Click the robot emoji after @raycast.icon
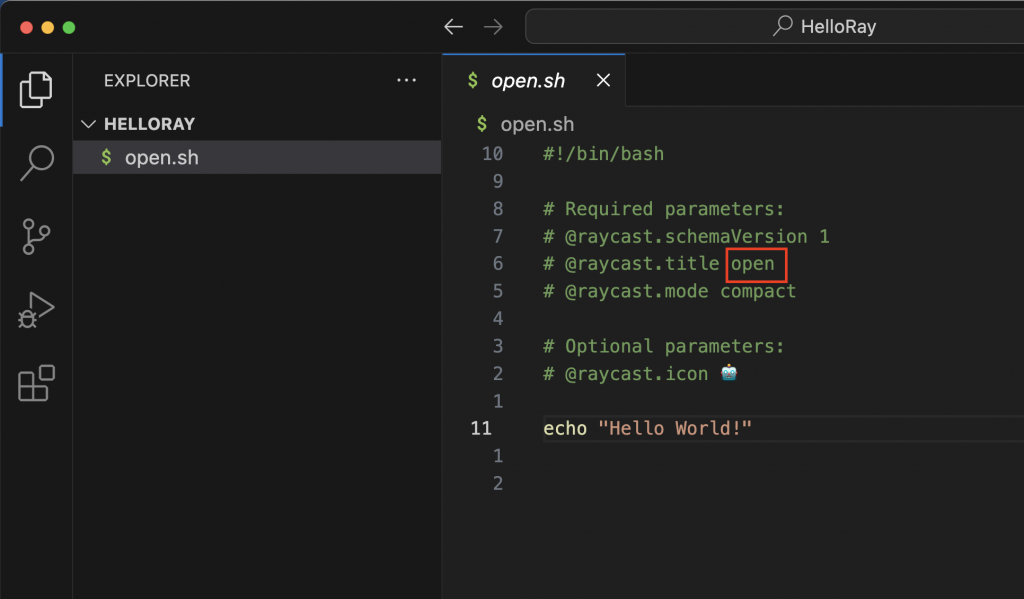Image resolution: width=1024 pixels, height=599 pixels. [x=729, y=373]
